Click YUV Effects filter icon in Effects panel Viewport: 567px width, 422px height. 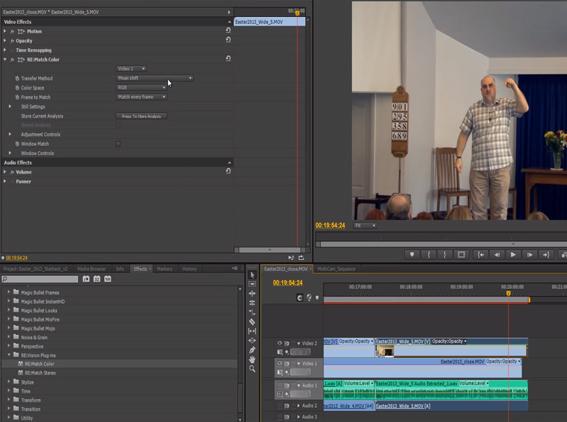[108, 279]
